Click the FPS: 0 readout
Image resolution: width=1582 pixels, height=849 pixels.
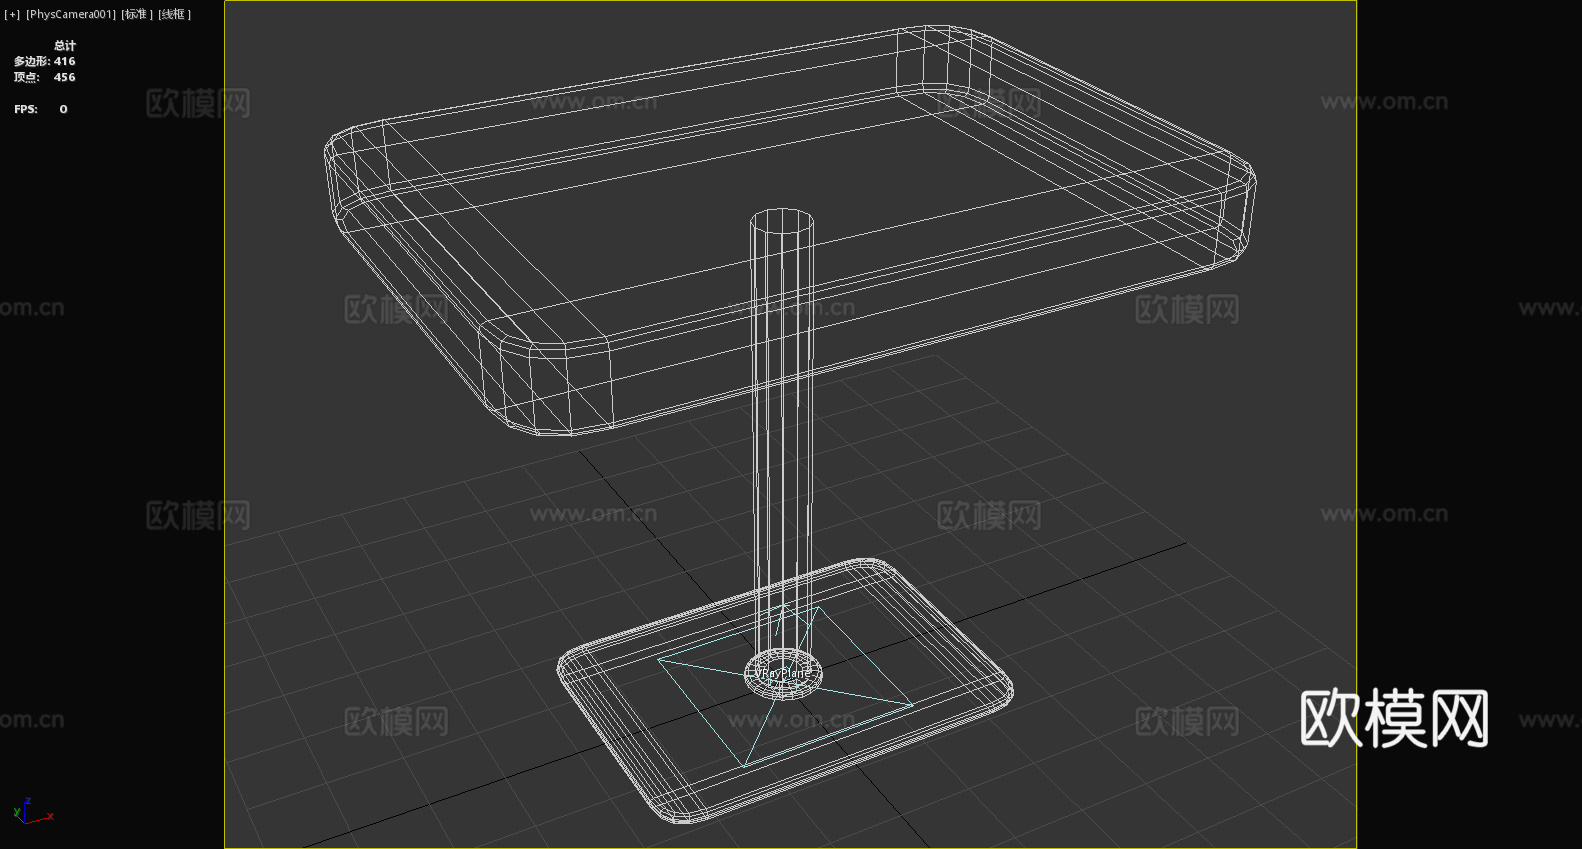41,109
